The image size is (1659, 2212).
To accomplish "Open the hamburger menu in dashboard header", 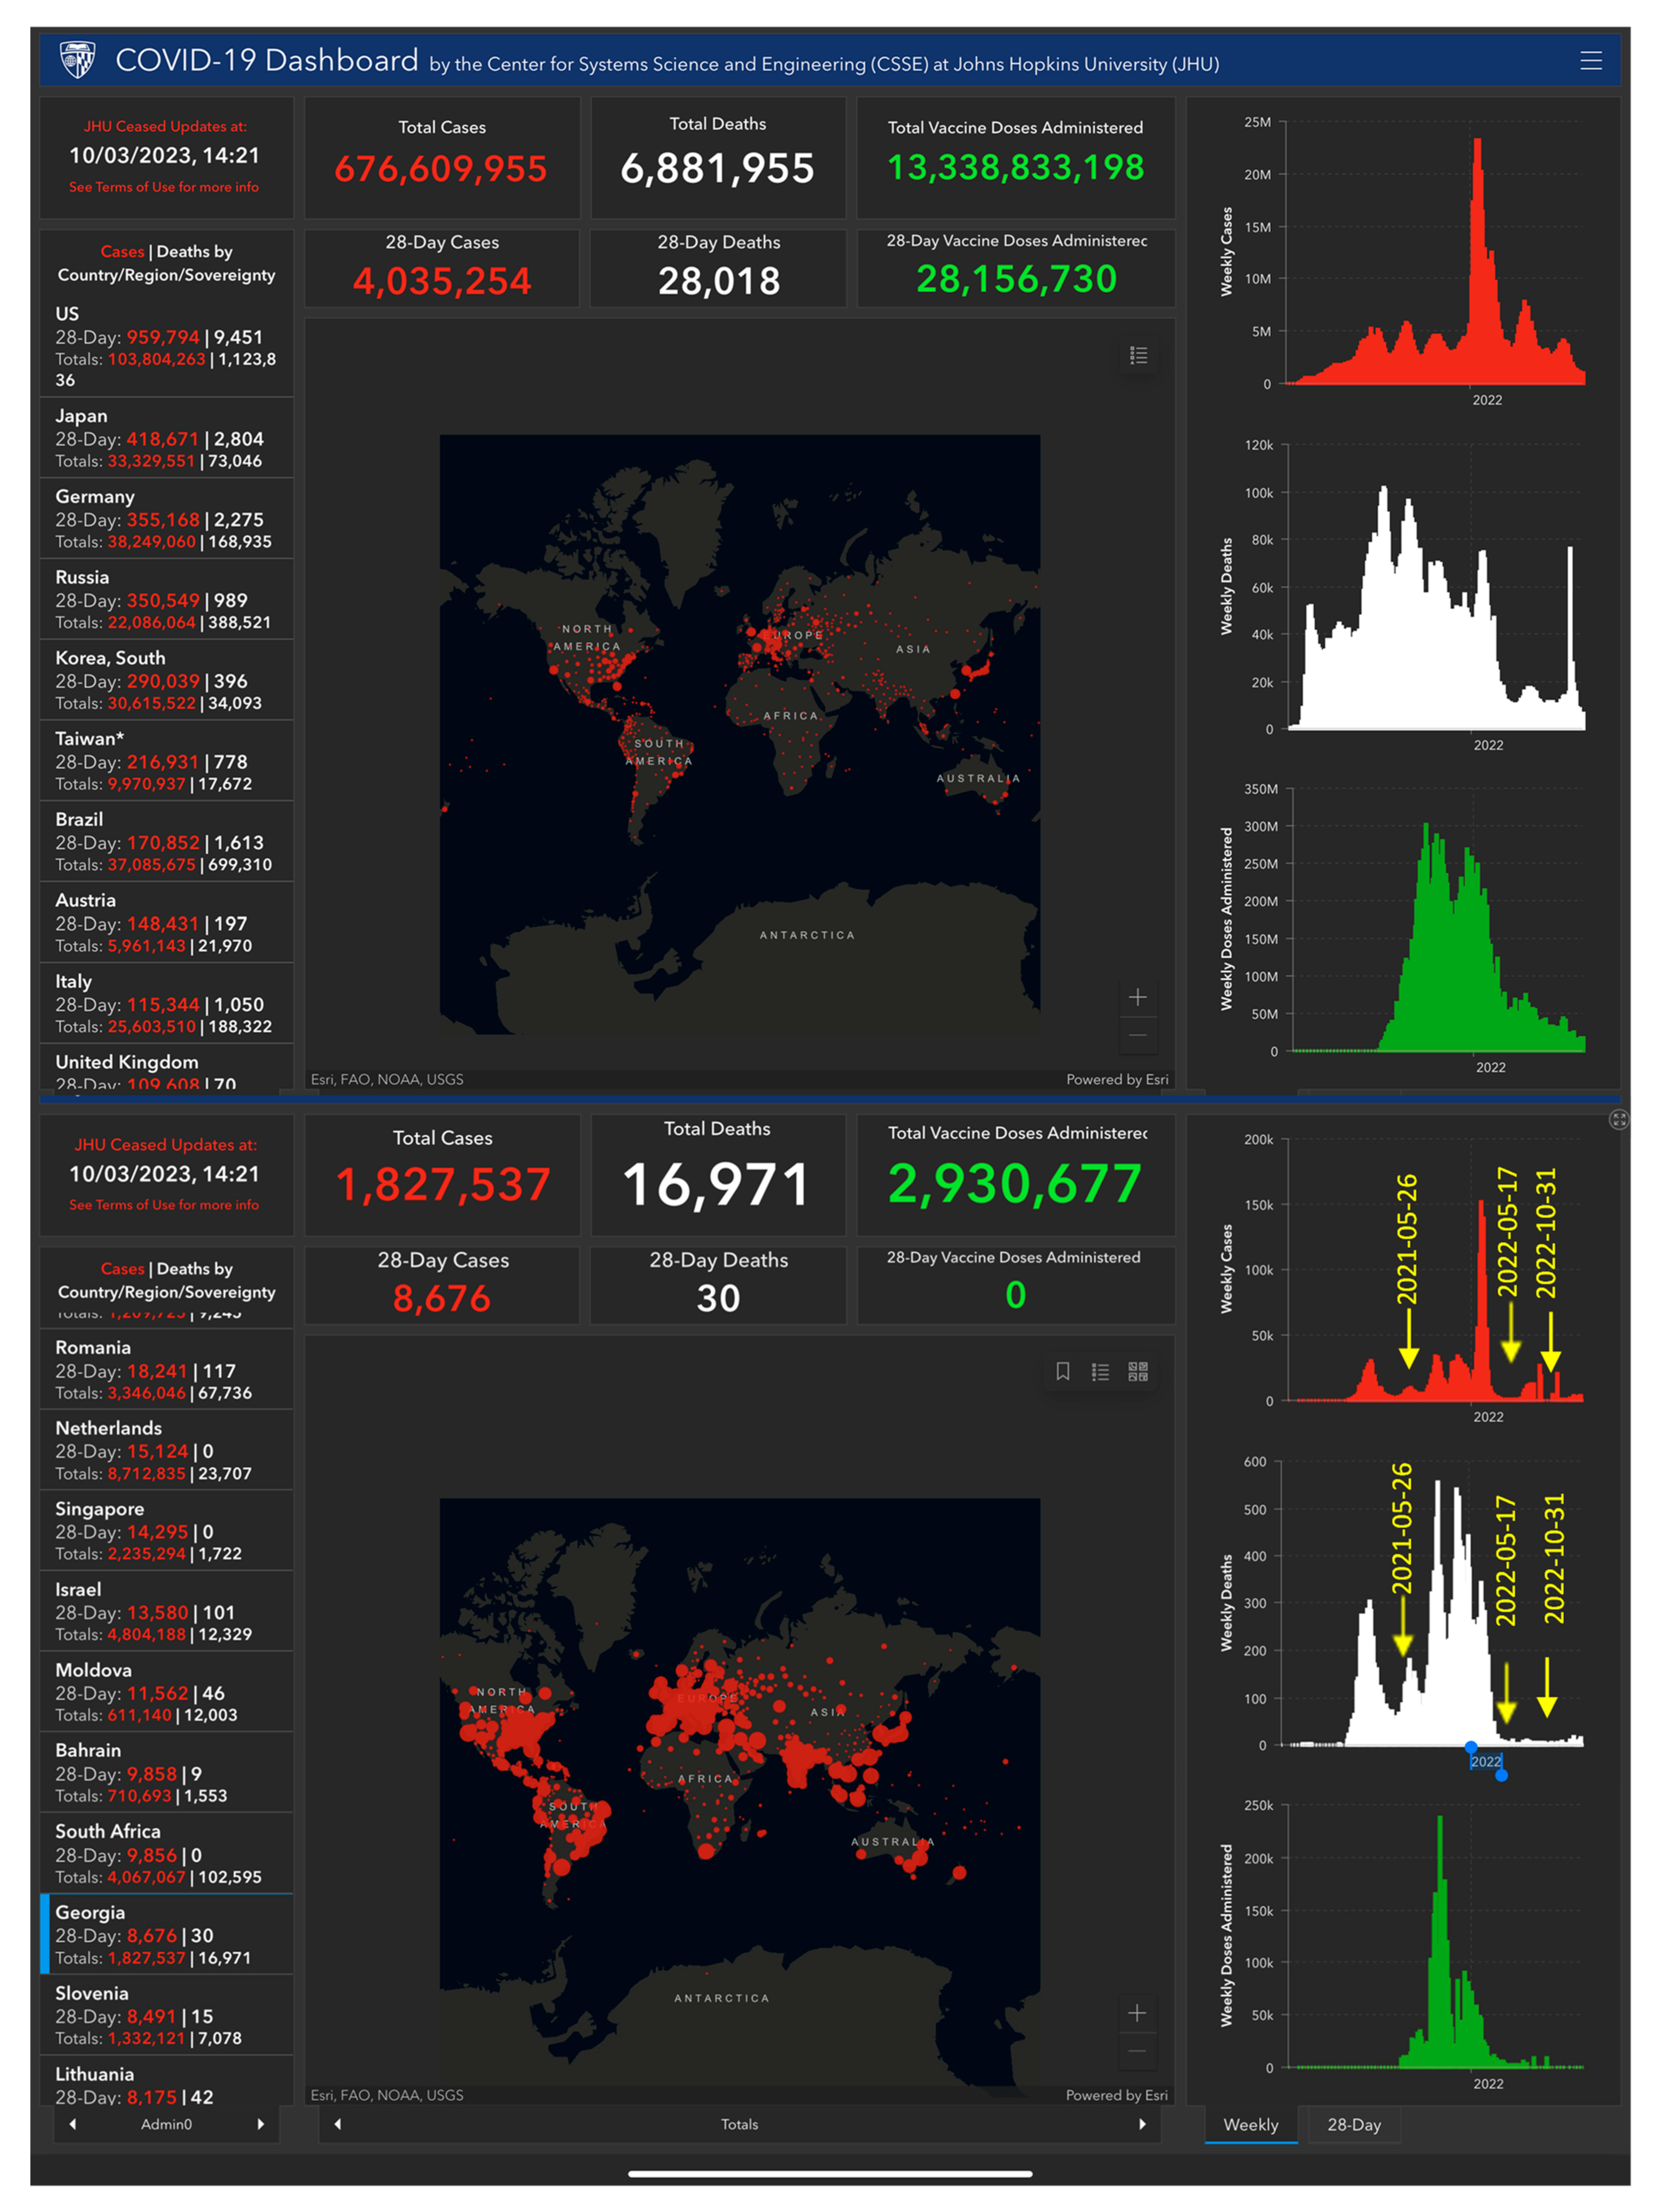I will (x=1590, y=61).
